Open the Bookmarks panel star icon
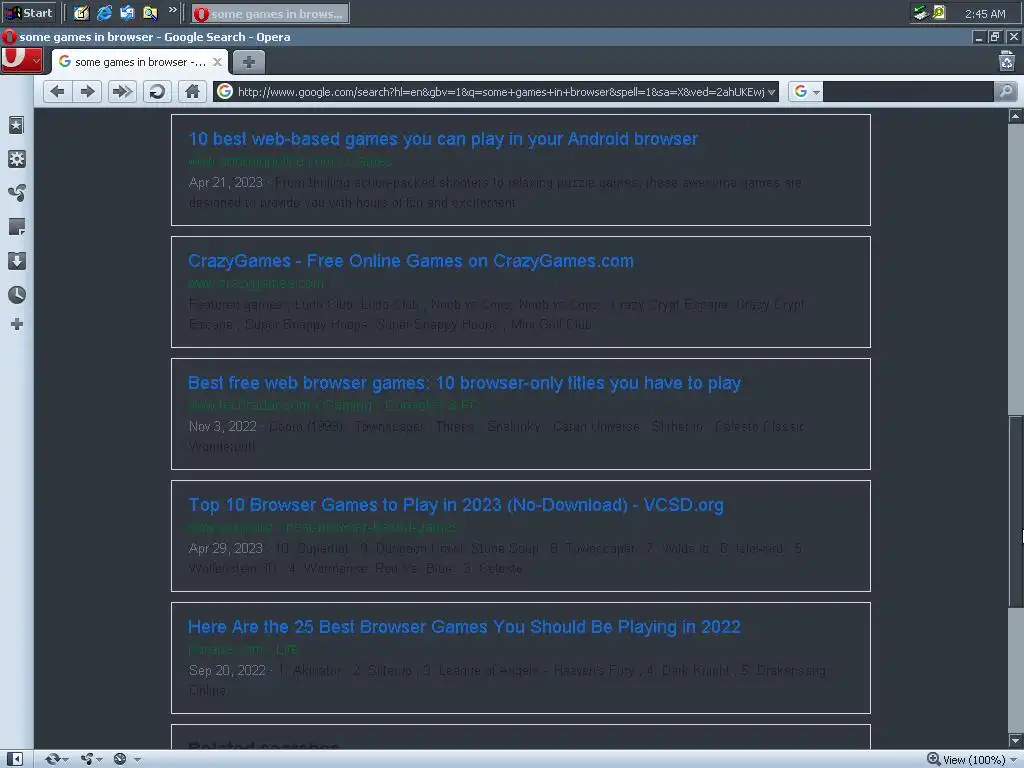Image resolution: width=1024 pixels, height=768 pixels. click(x=16, y=125)
